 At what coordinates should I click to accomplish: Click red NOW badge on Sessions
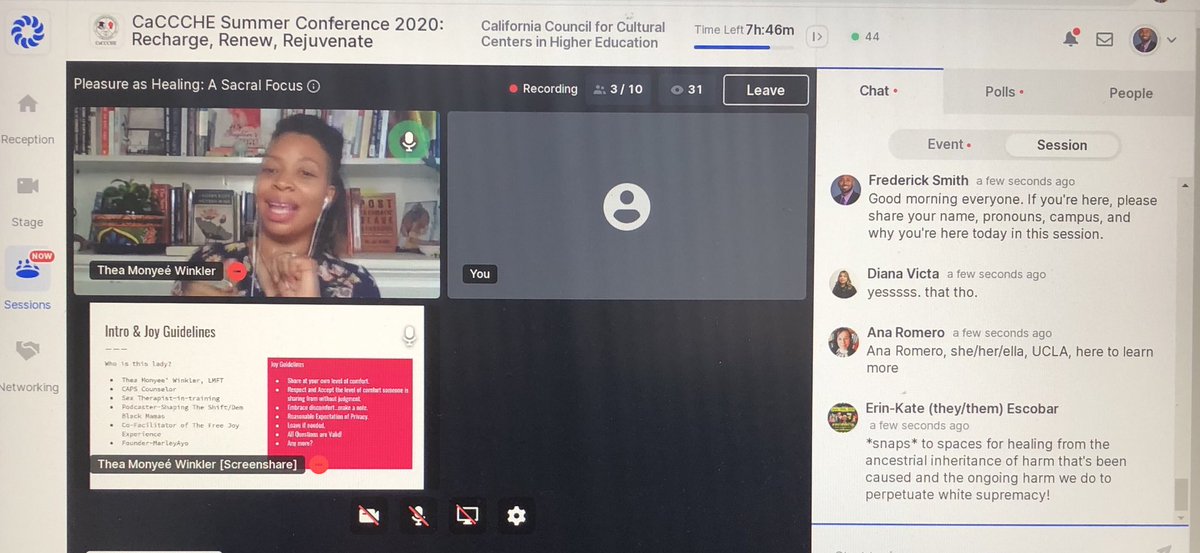click(x=42, y=256)
